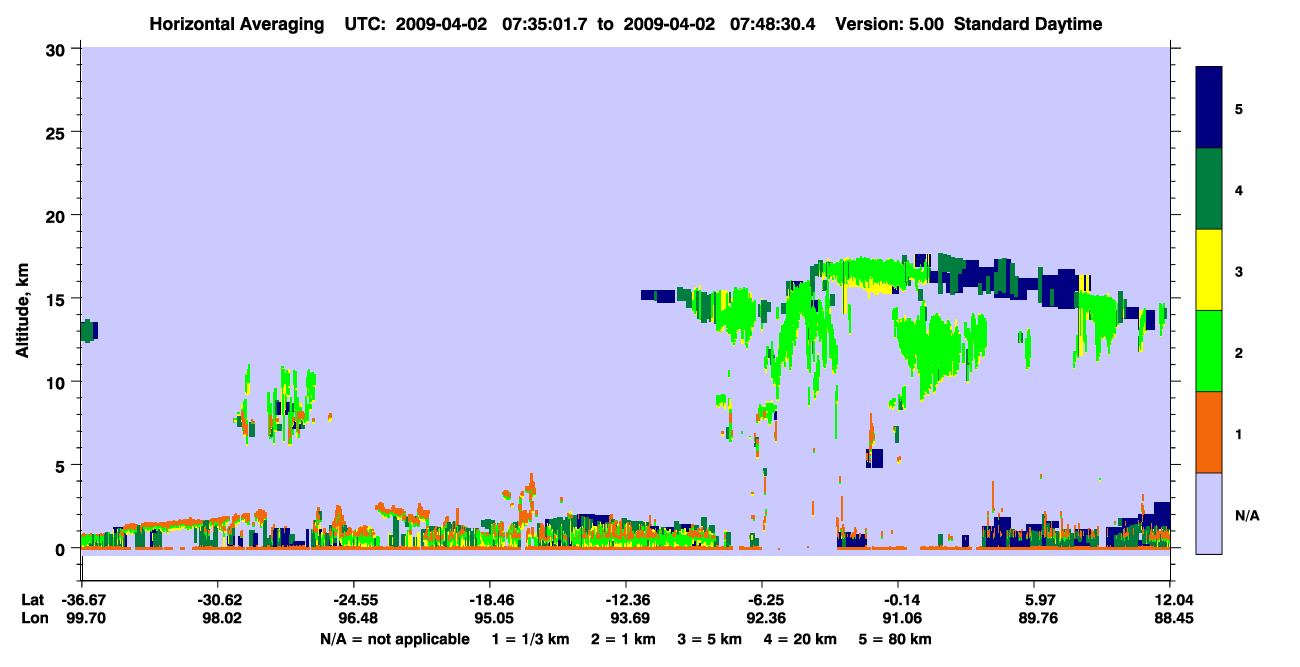
Task: Click the y-axis tick value 10
Action: click(x=58, y=382)
